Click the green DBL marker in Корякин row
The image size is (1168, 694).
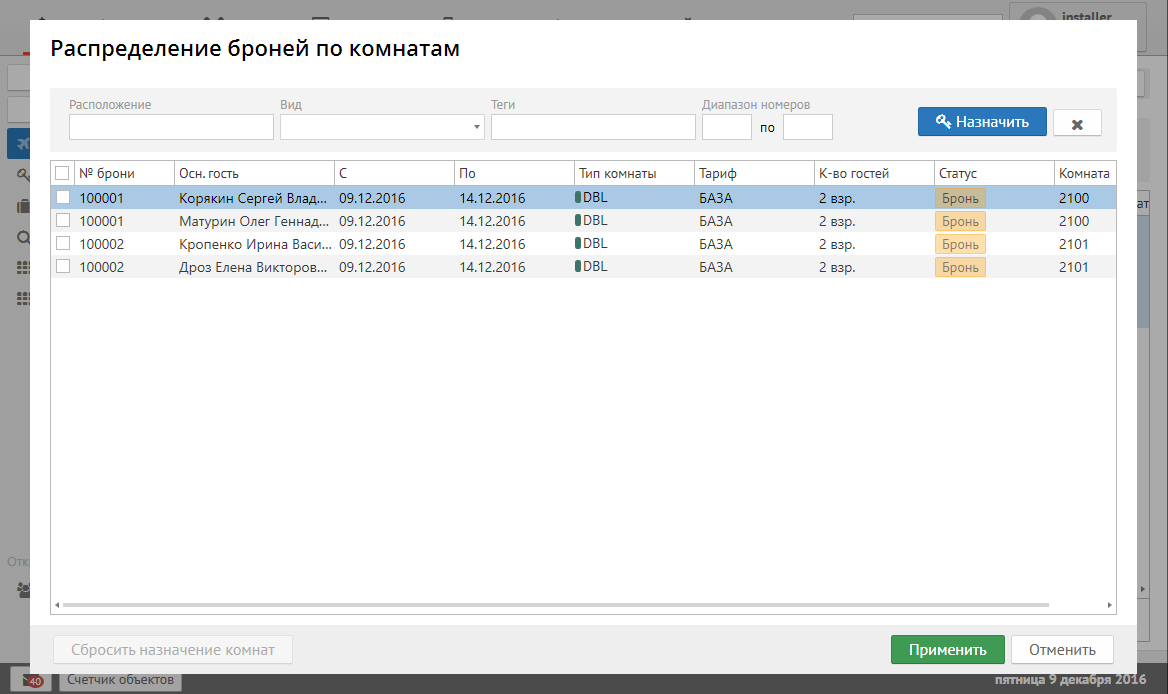(578, 198)
